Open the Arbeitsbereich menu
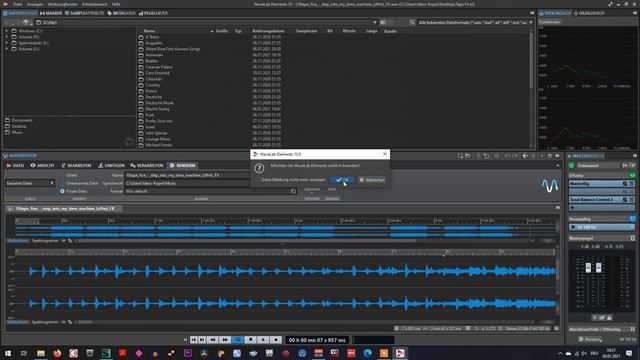 pos(94,4)
